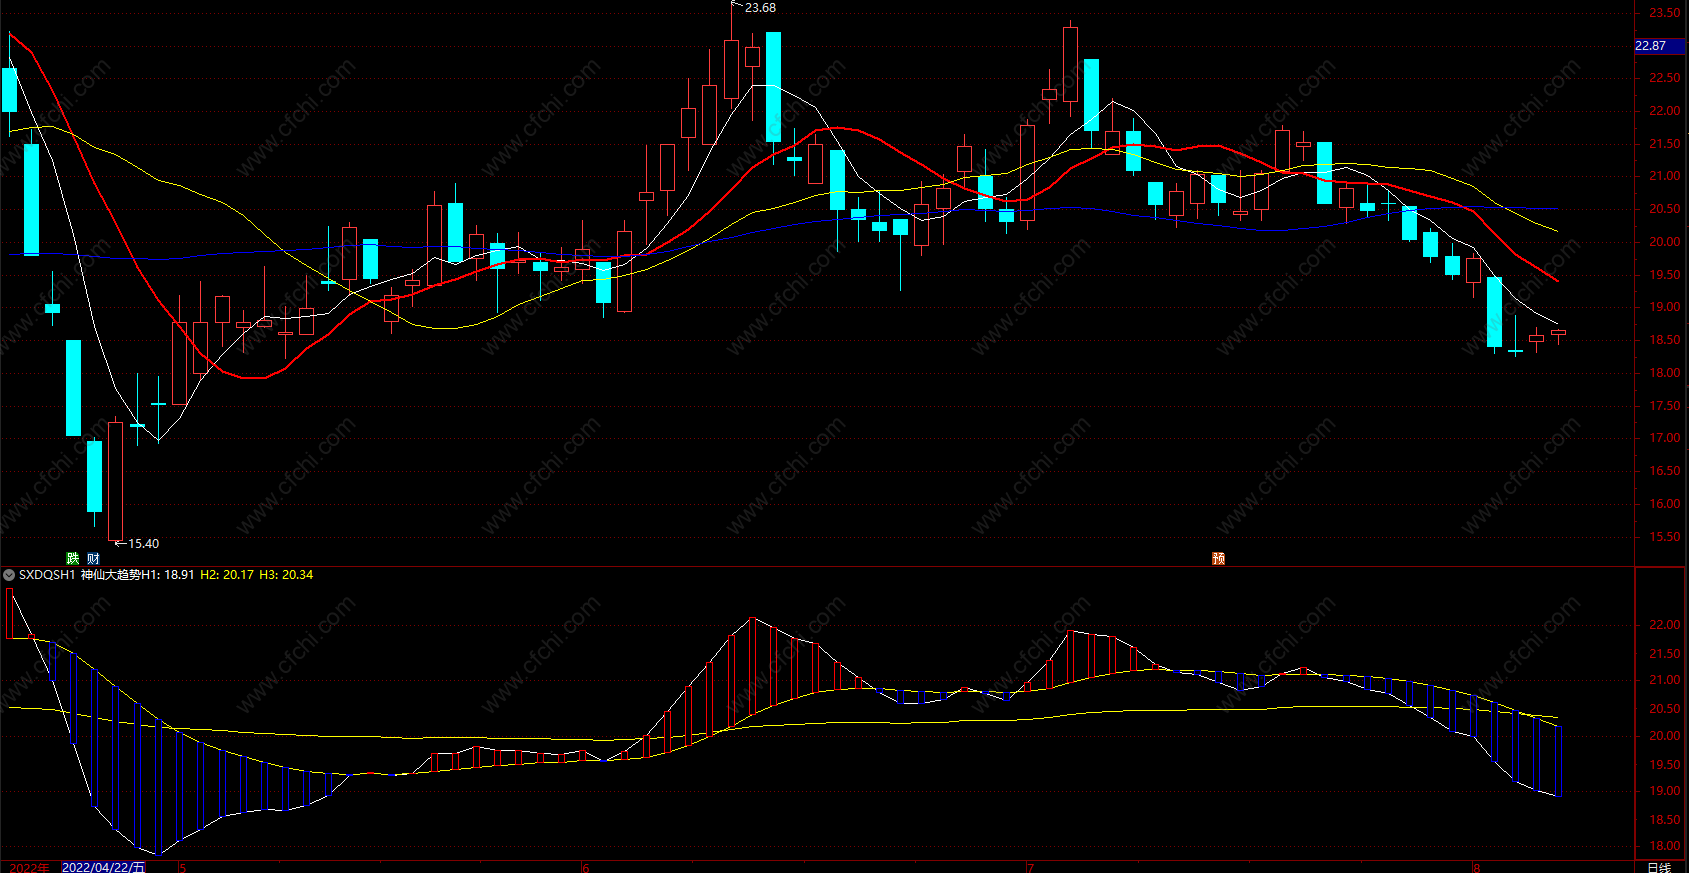Viewport: 1689px width, 873px height.
Task: Click month 6 marker on time axis
Action: pyautogui.click(x=586, y=867)
